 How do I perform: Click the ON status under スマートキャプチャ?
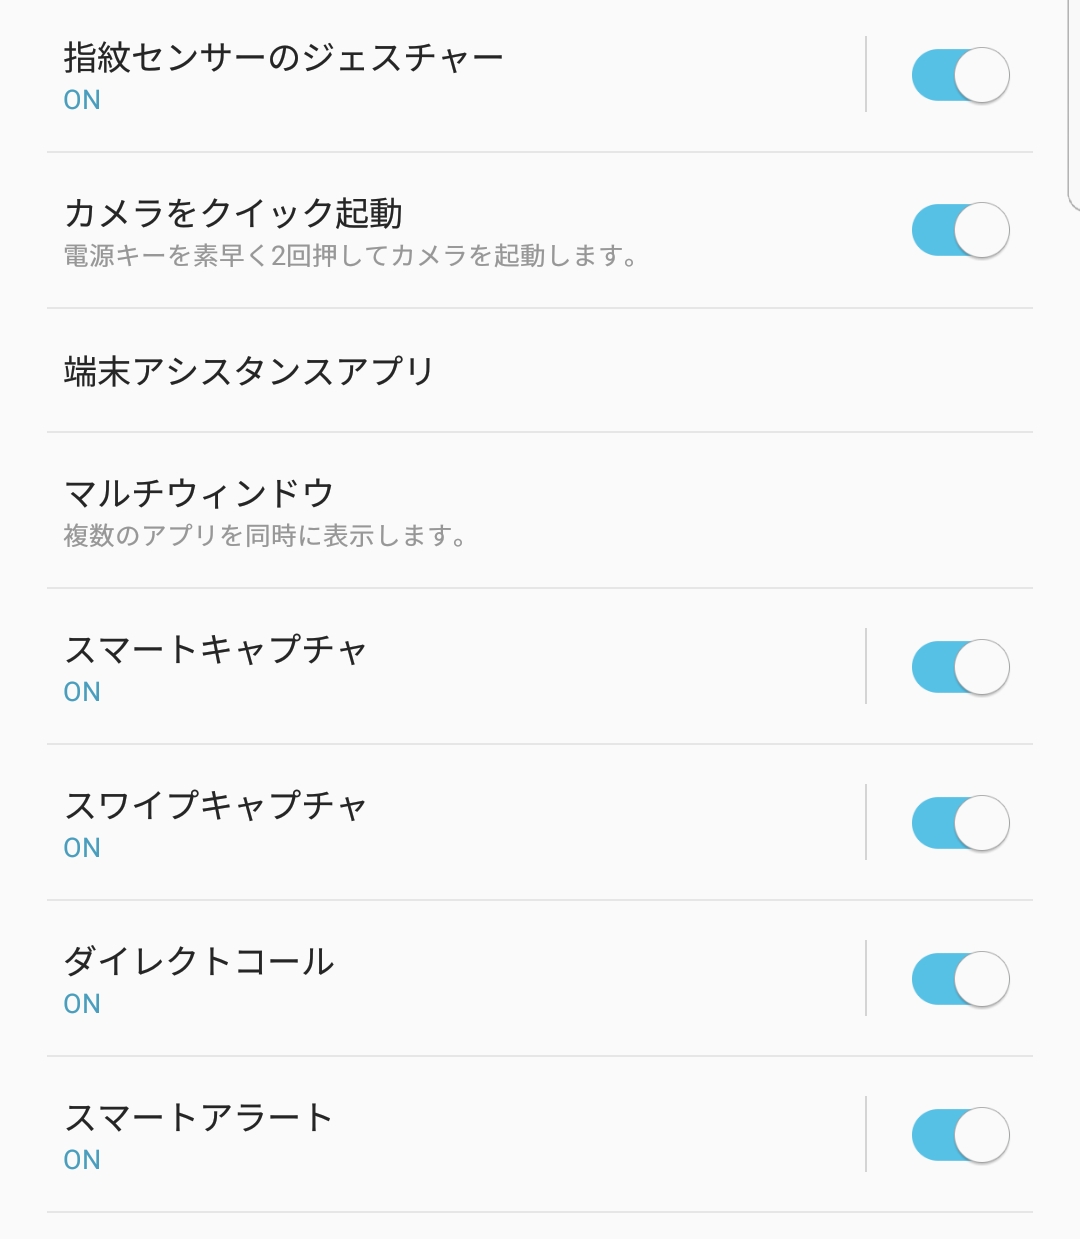pos(82,692)
